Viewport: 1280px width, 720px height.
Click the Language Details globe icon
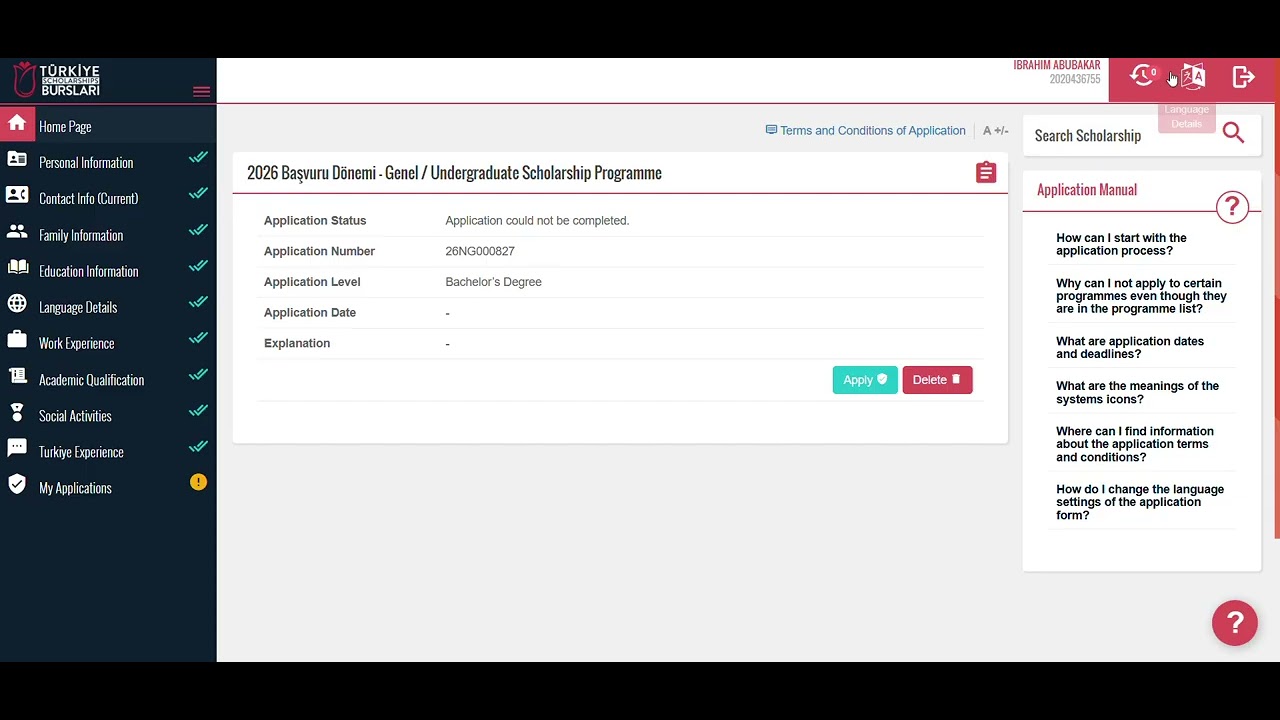tap(17, 303)
